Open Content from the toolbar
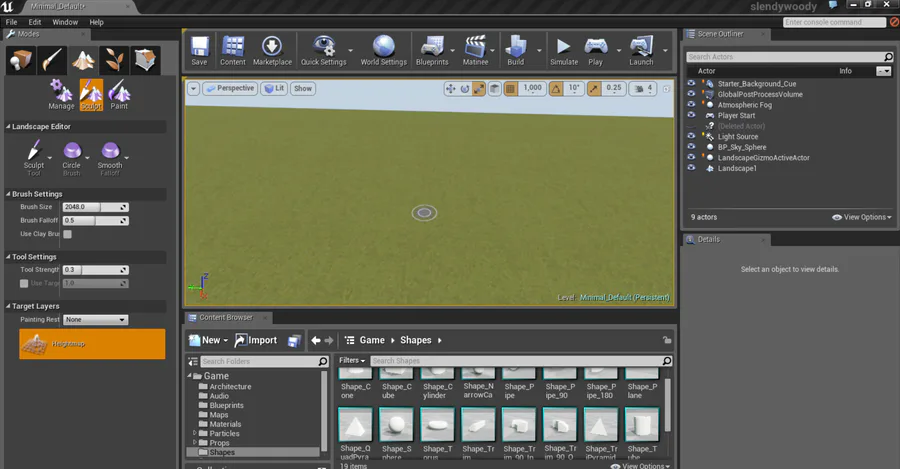Screen dimensions: 900x469 (x=232, y=51)
